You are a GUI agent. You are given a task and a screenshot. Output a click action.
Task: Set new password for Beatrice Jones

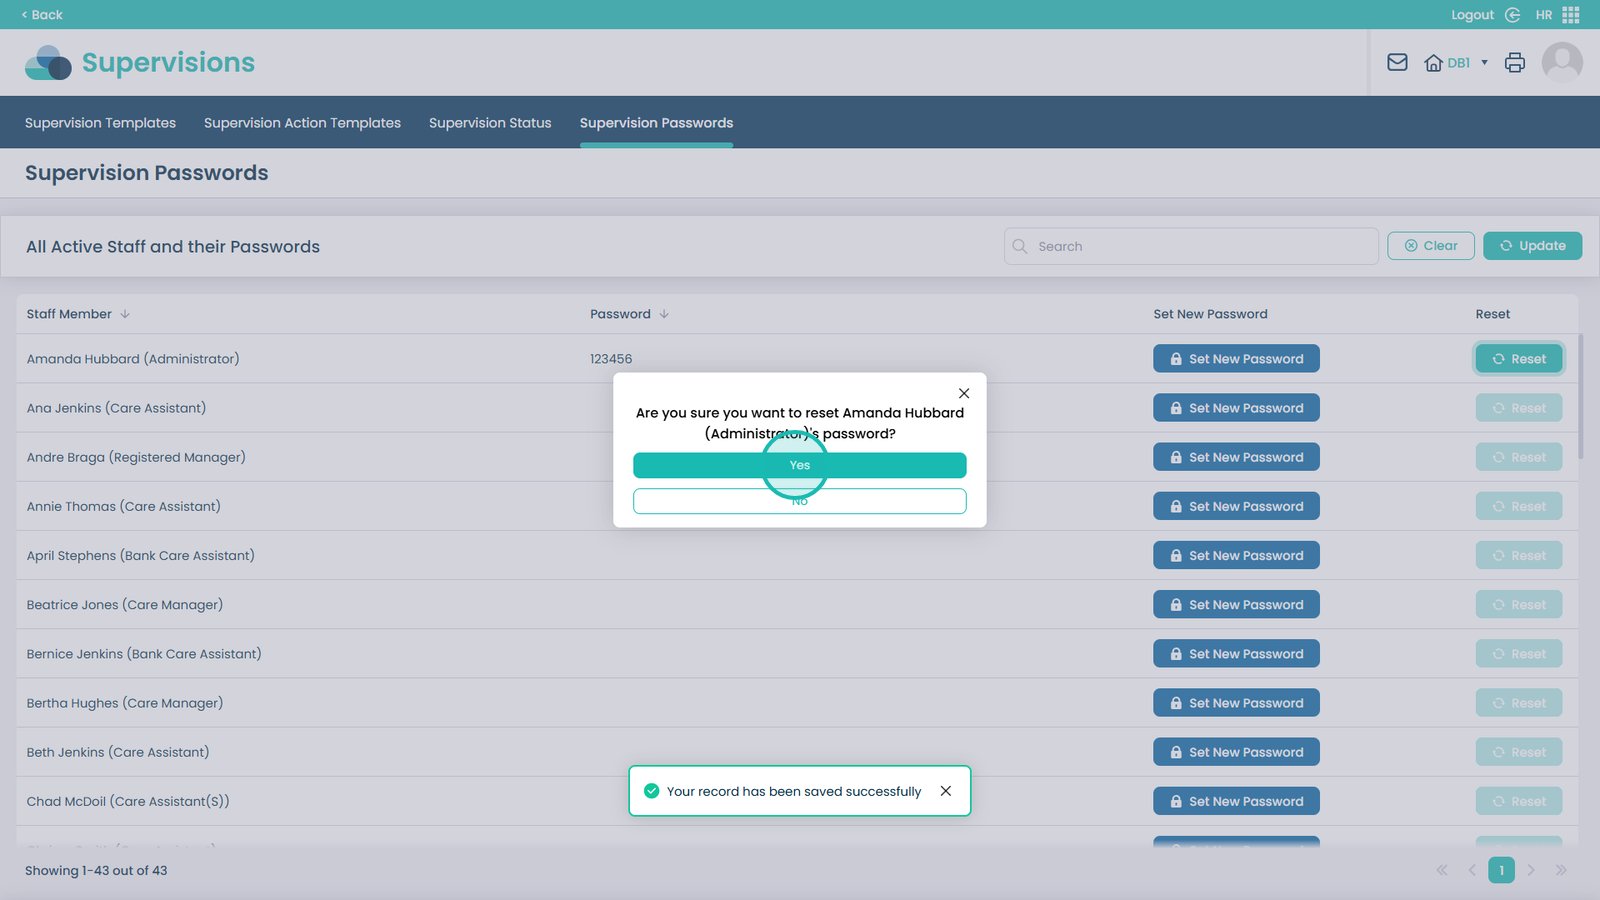(x=1236, y=605)
